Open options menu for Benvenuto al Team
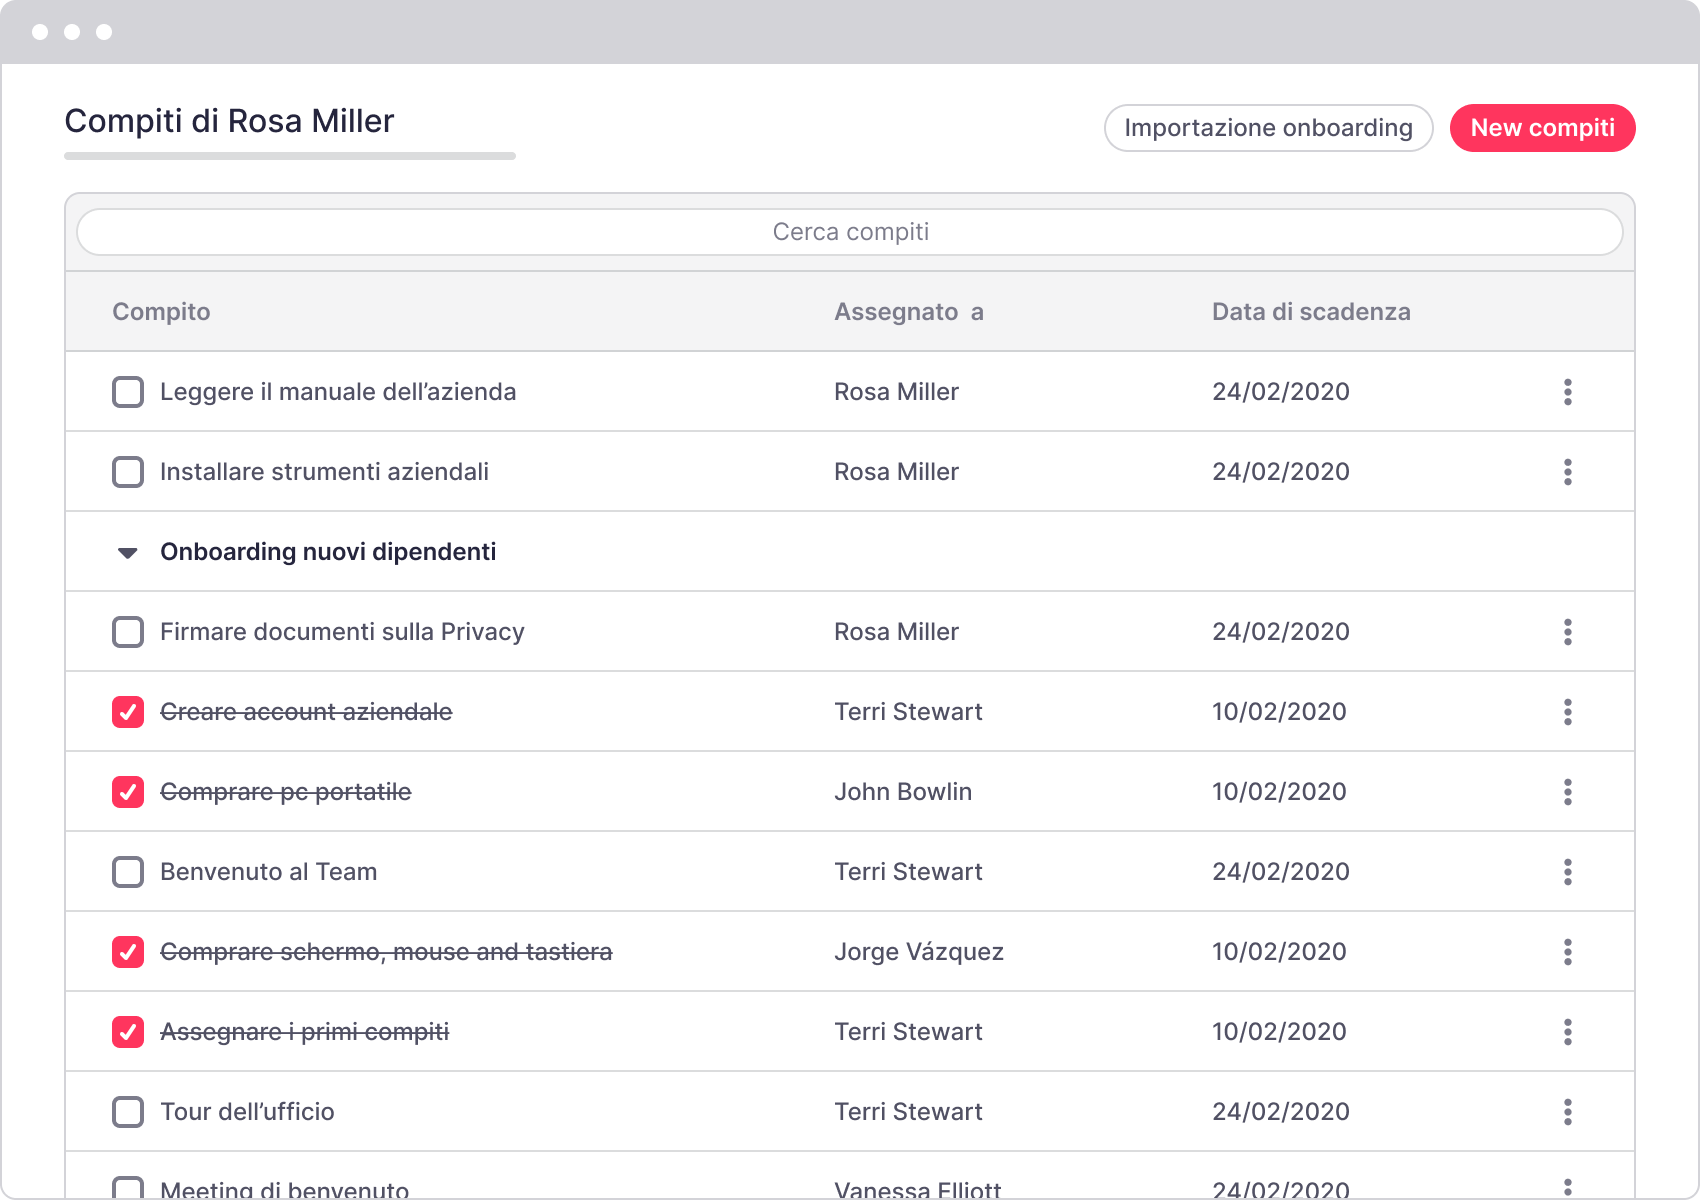Image resolution: width=1700 pixels, height=1200 pixels. click(1567, 872)
